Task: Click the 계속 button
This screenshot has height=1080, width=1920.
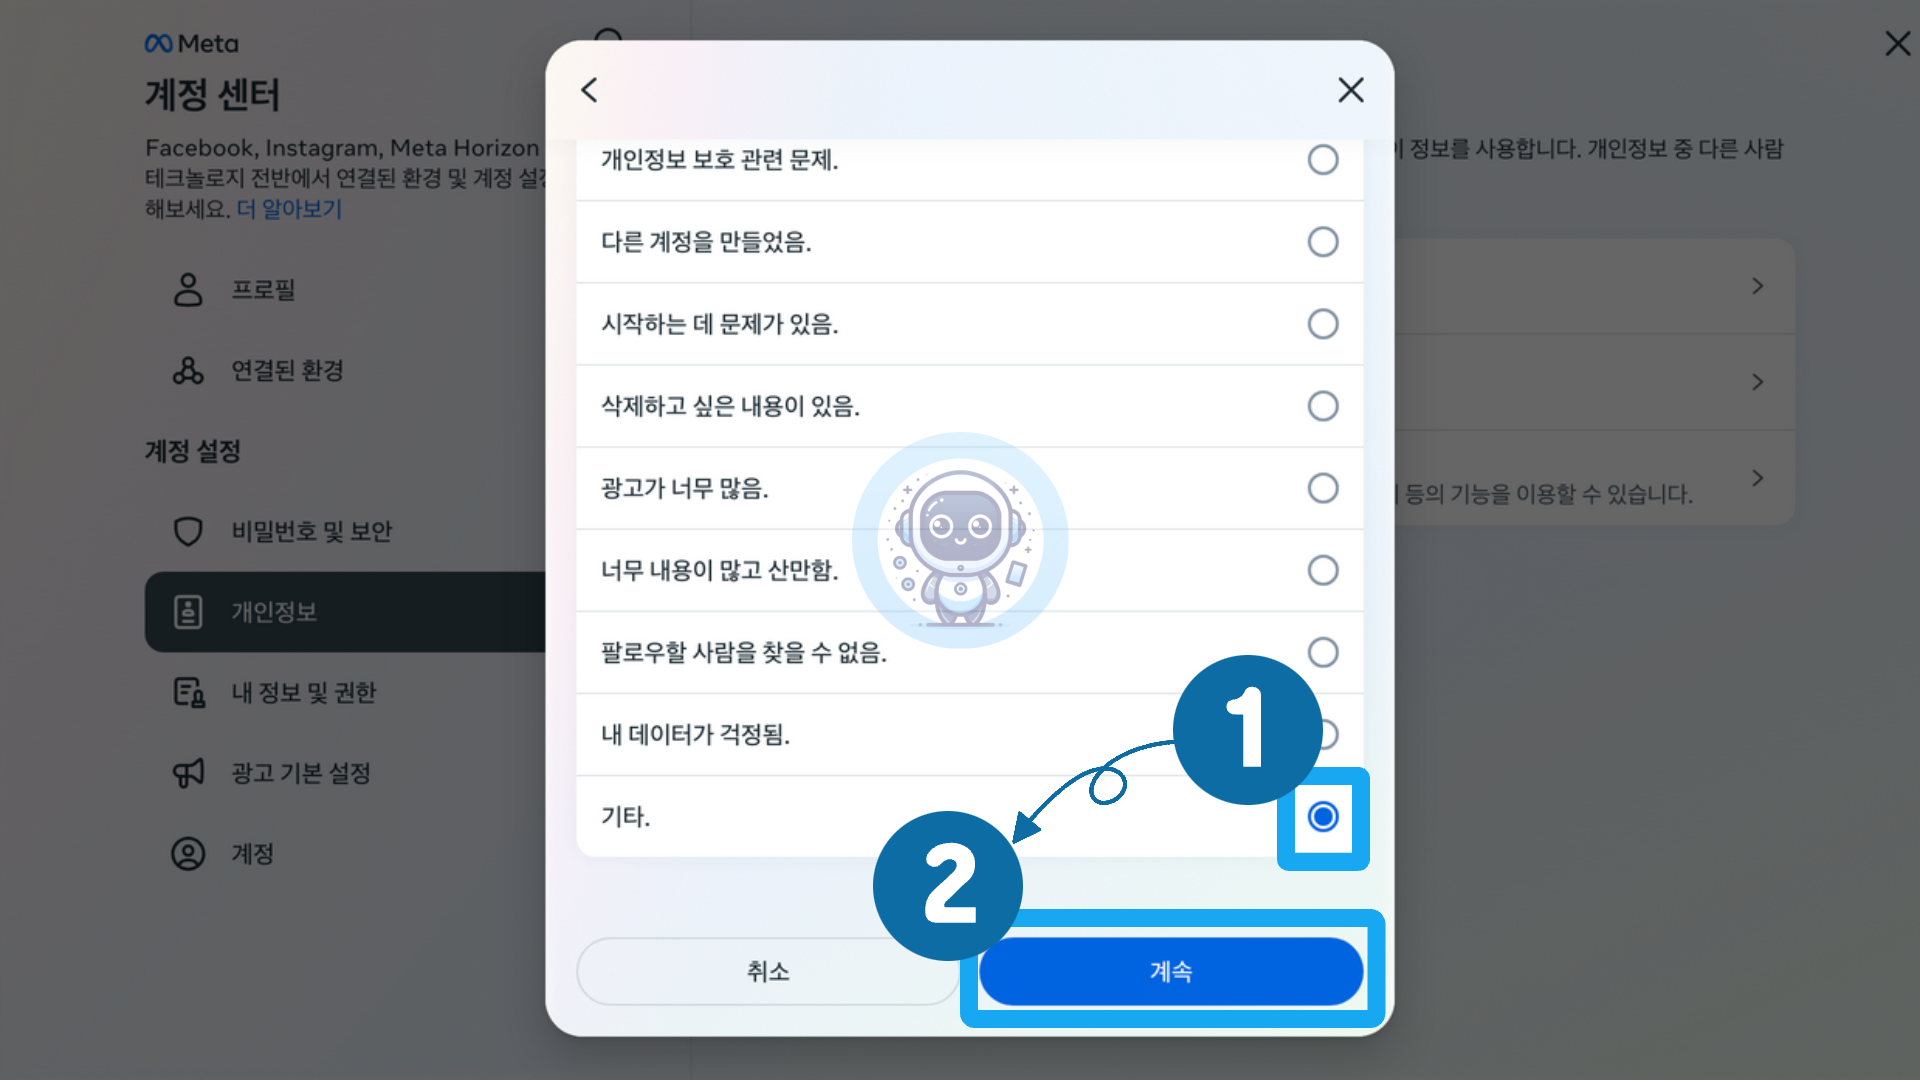Action: [1171, 971]
